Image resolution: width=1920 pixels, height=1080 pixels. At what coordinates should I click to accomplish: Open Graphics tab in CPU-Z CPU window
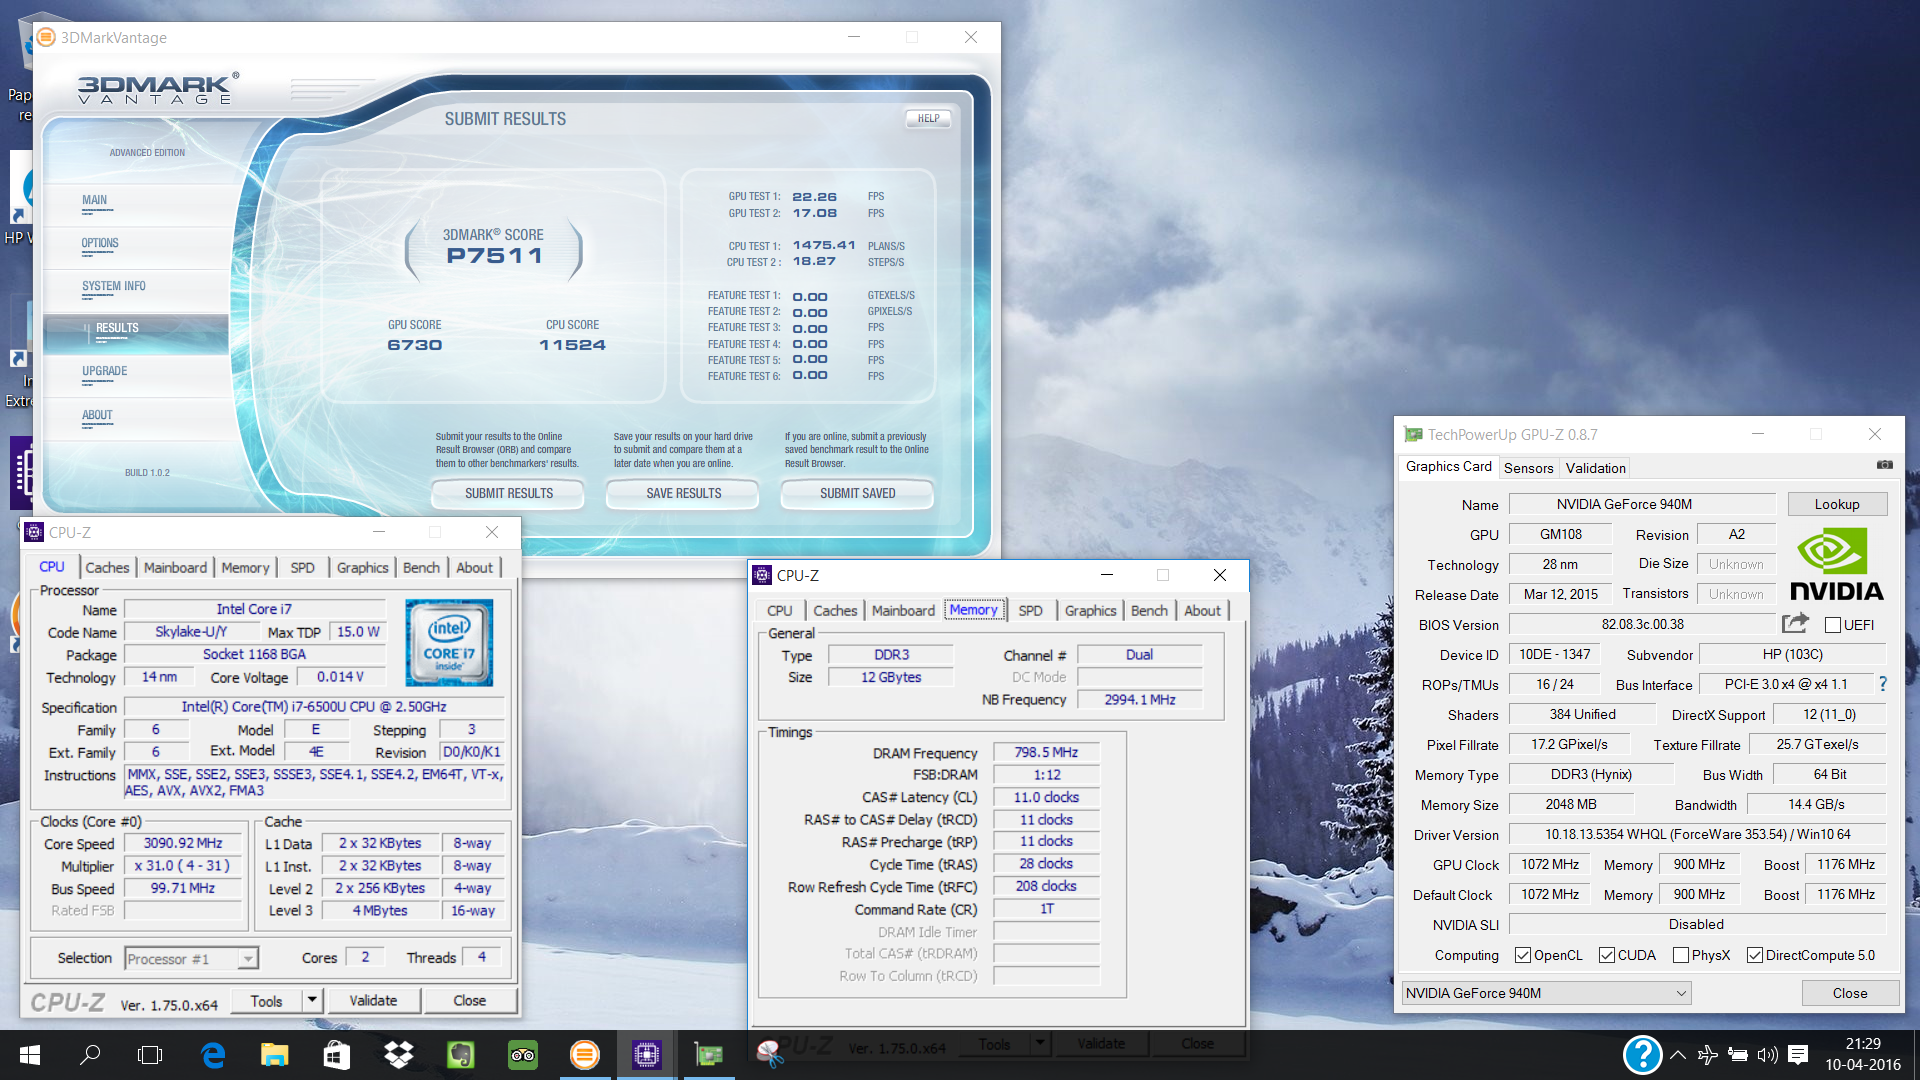362,567
